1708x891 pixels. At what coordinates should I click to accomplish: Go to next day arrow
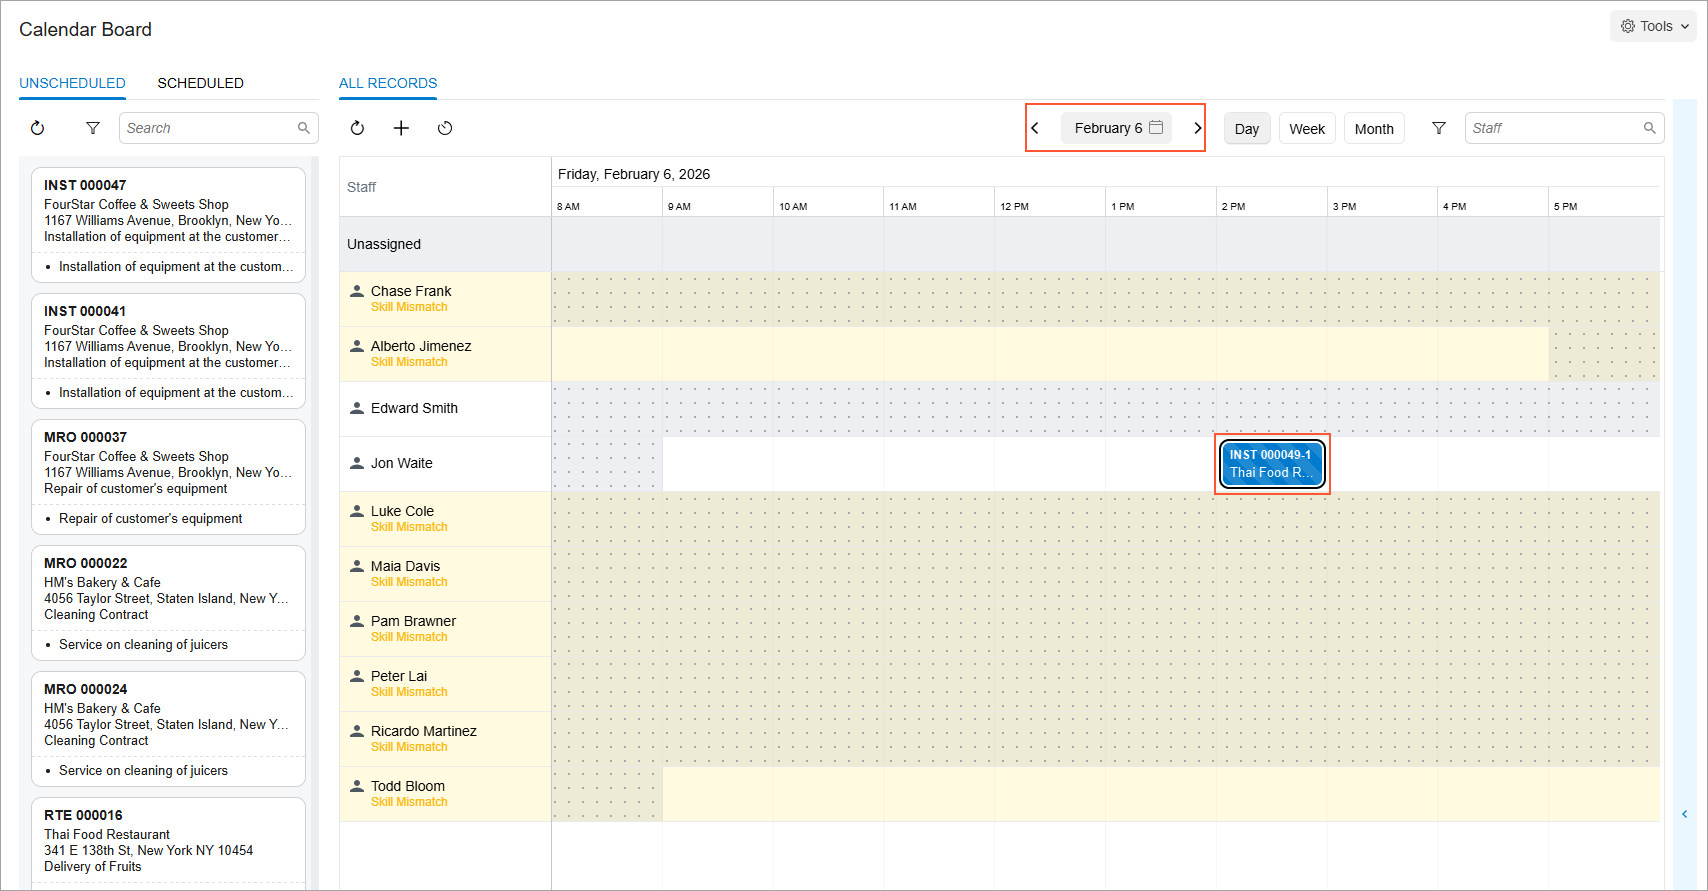pyautogui.click(x=1197, y=128)
